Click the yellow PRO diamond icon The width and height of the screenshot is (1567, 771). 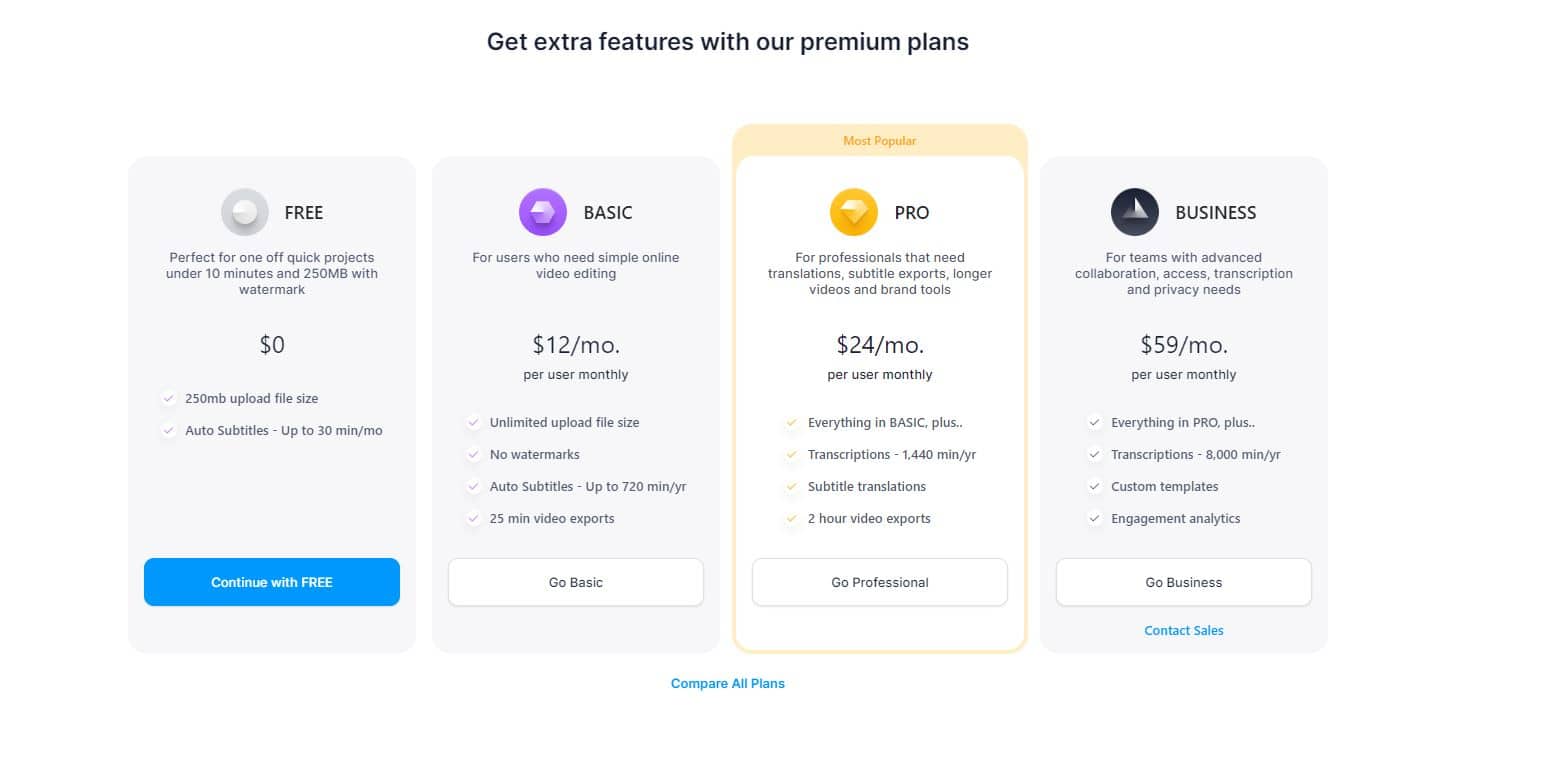pos(854,212)
